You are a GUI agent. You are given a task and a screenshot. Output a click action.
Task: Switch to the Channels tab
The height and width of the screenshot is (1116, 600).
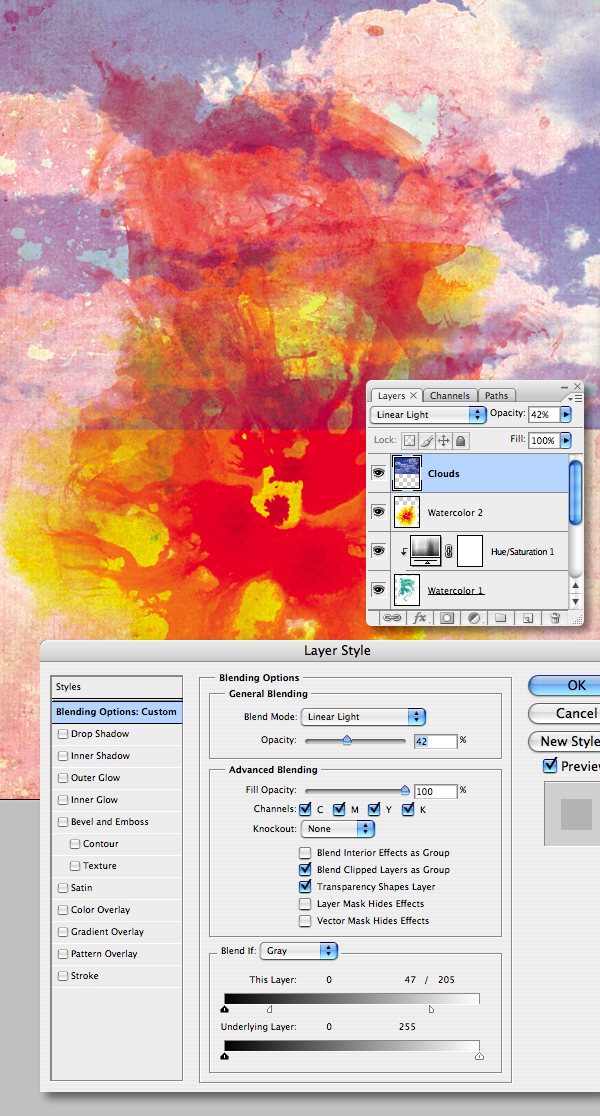pos(450,396)
